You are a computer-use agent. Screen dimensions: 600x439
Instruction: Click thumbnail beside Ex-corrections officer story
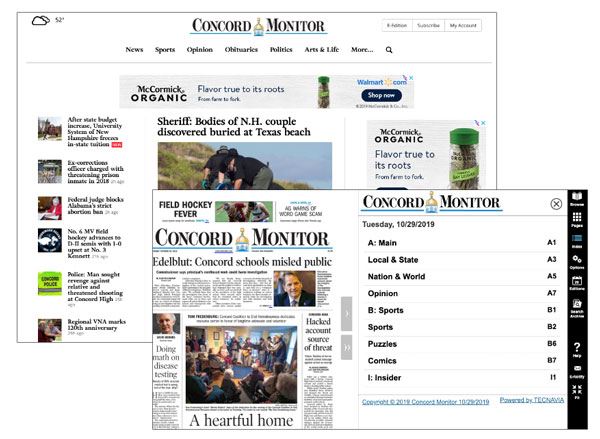coord(50,171)
